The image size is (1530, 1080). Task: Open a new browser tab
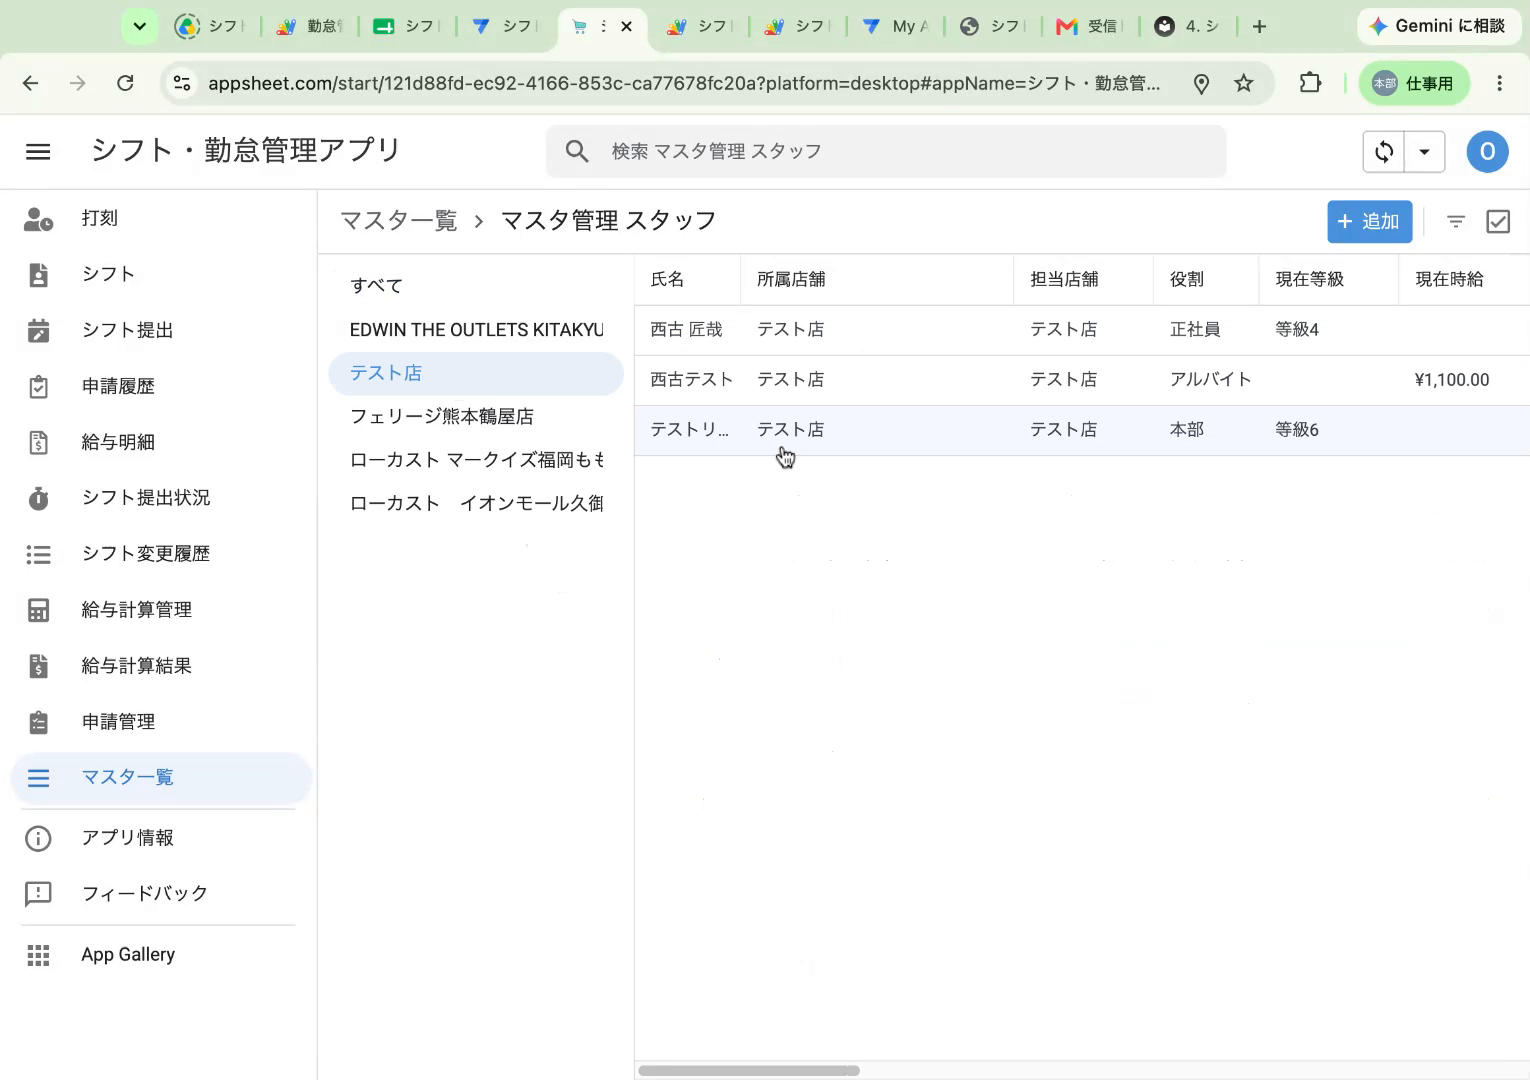click(x=1260, y=27)
